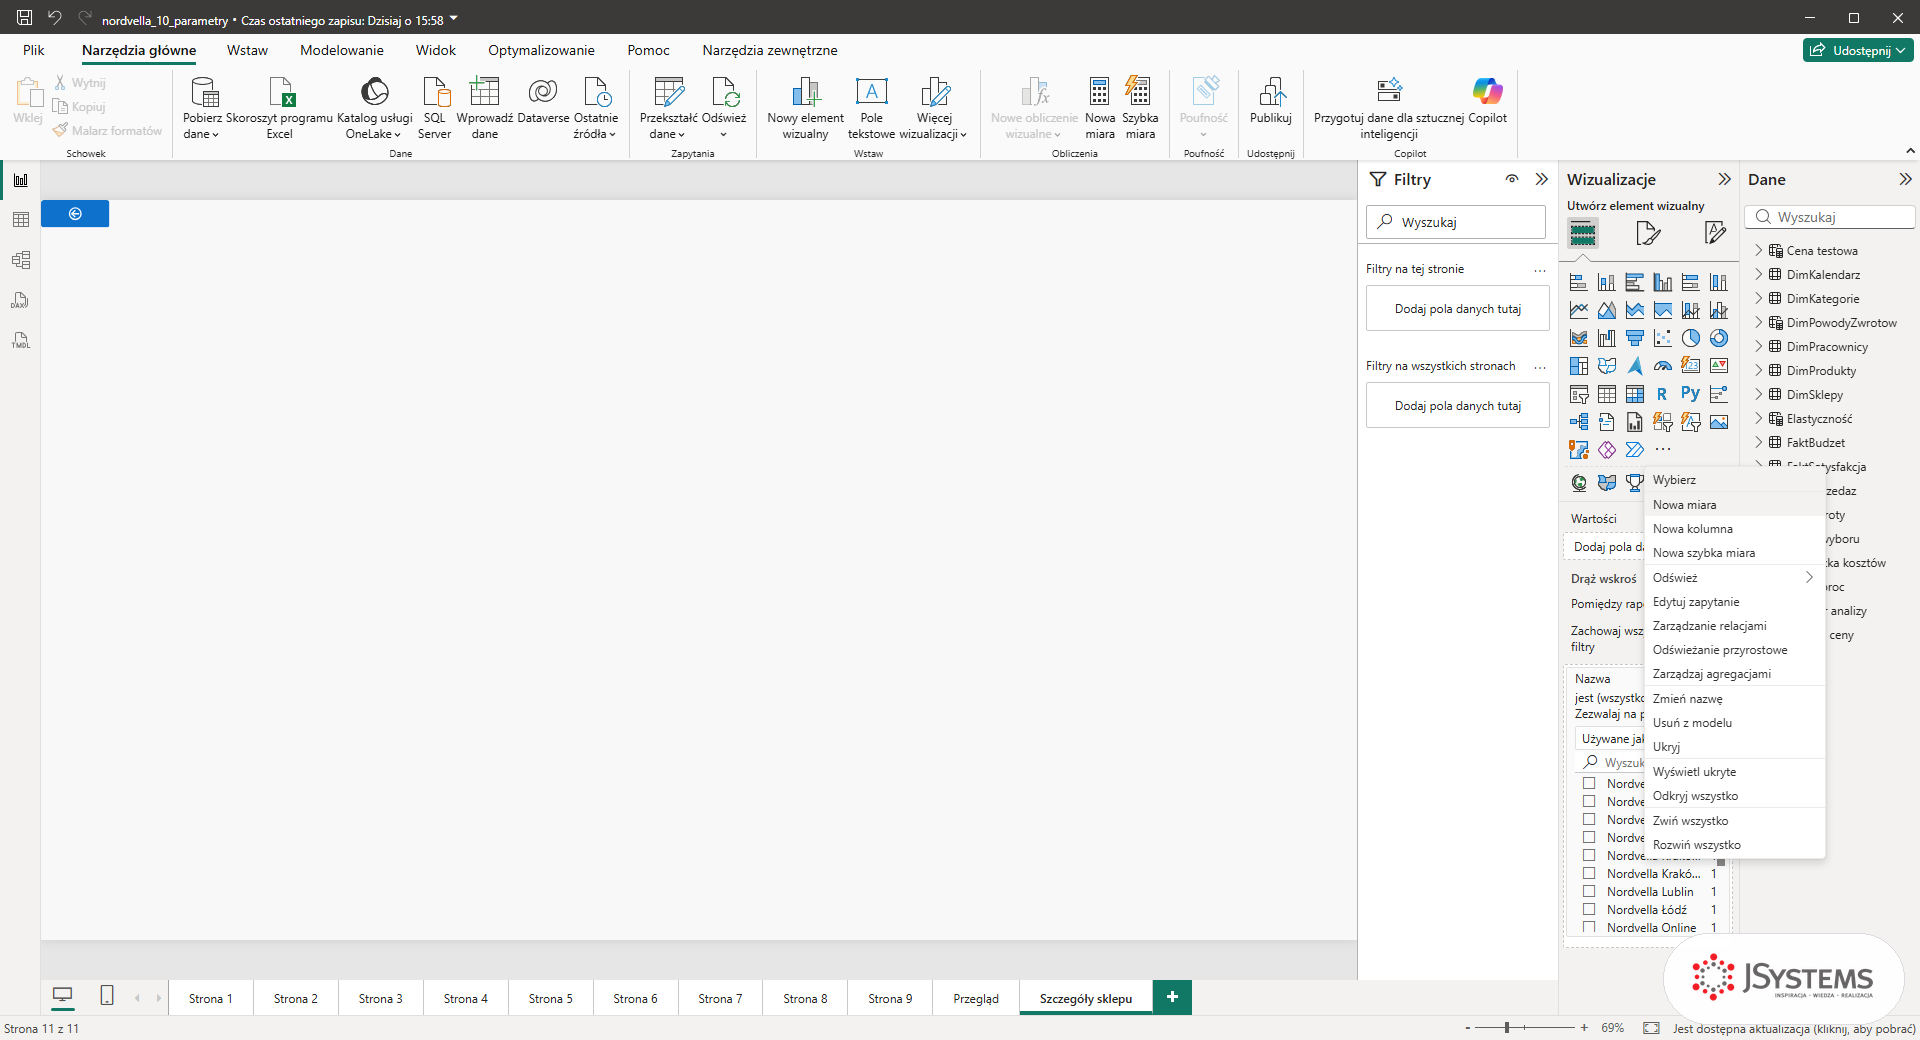Open the Odśwież submenu in context menu
The image size is (1920, 1040).
click(1734, 577)
